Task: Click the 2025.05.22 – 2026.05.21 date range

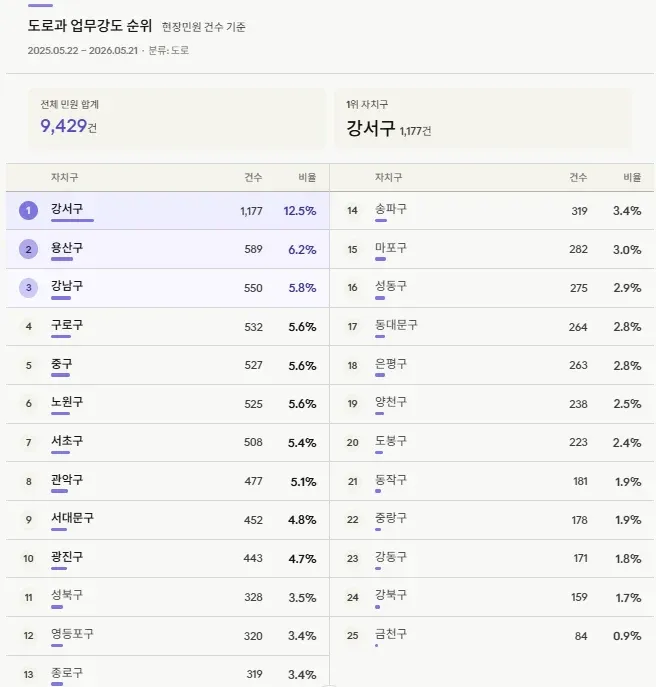Action: point(82,50)
